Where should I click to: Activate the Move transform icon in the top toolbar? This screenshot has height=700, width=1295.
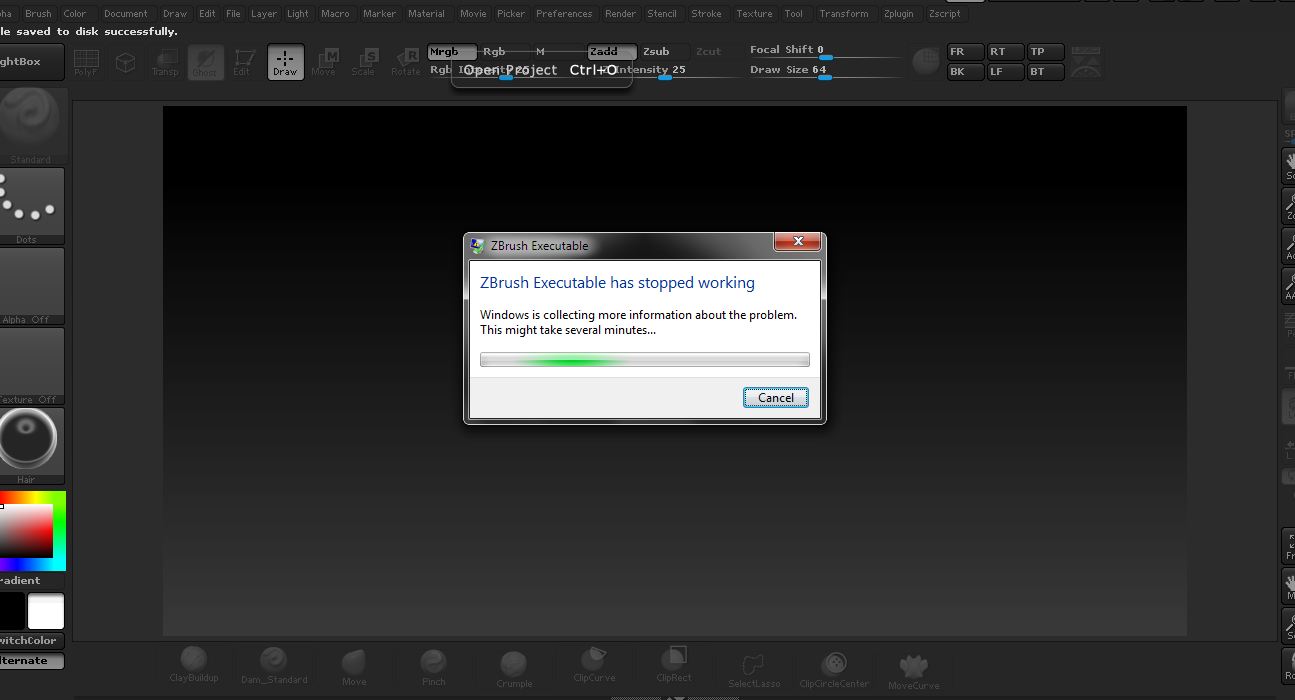(324, 62)
